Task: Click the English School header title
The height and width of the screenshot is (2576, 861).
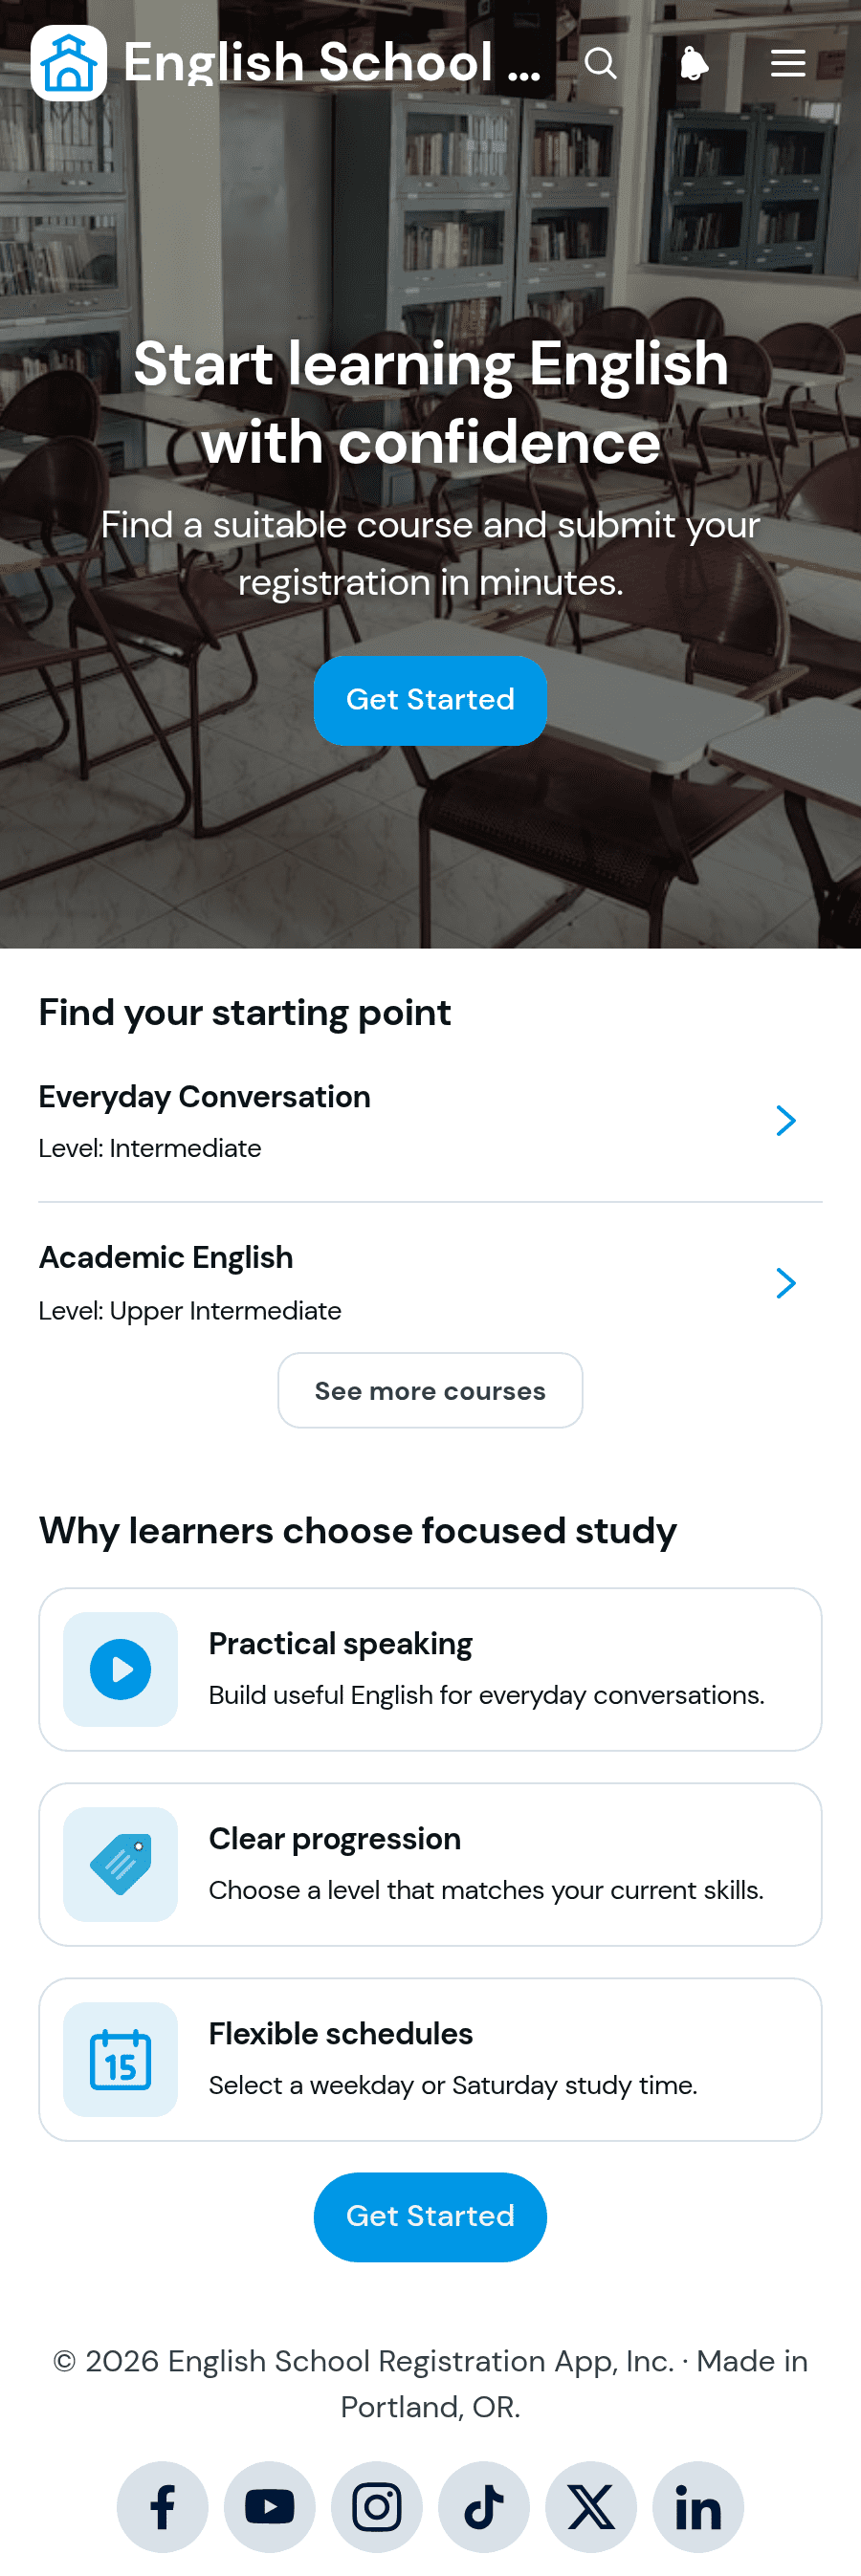Action: pos(333,63)
